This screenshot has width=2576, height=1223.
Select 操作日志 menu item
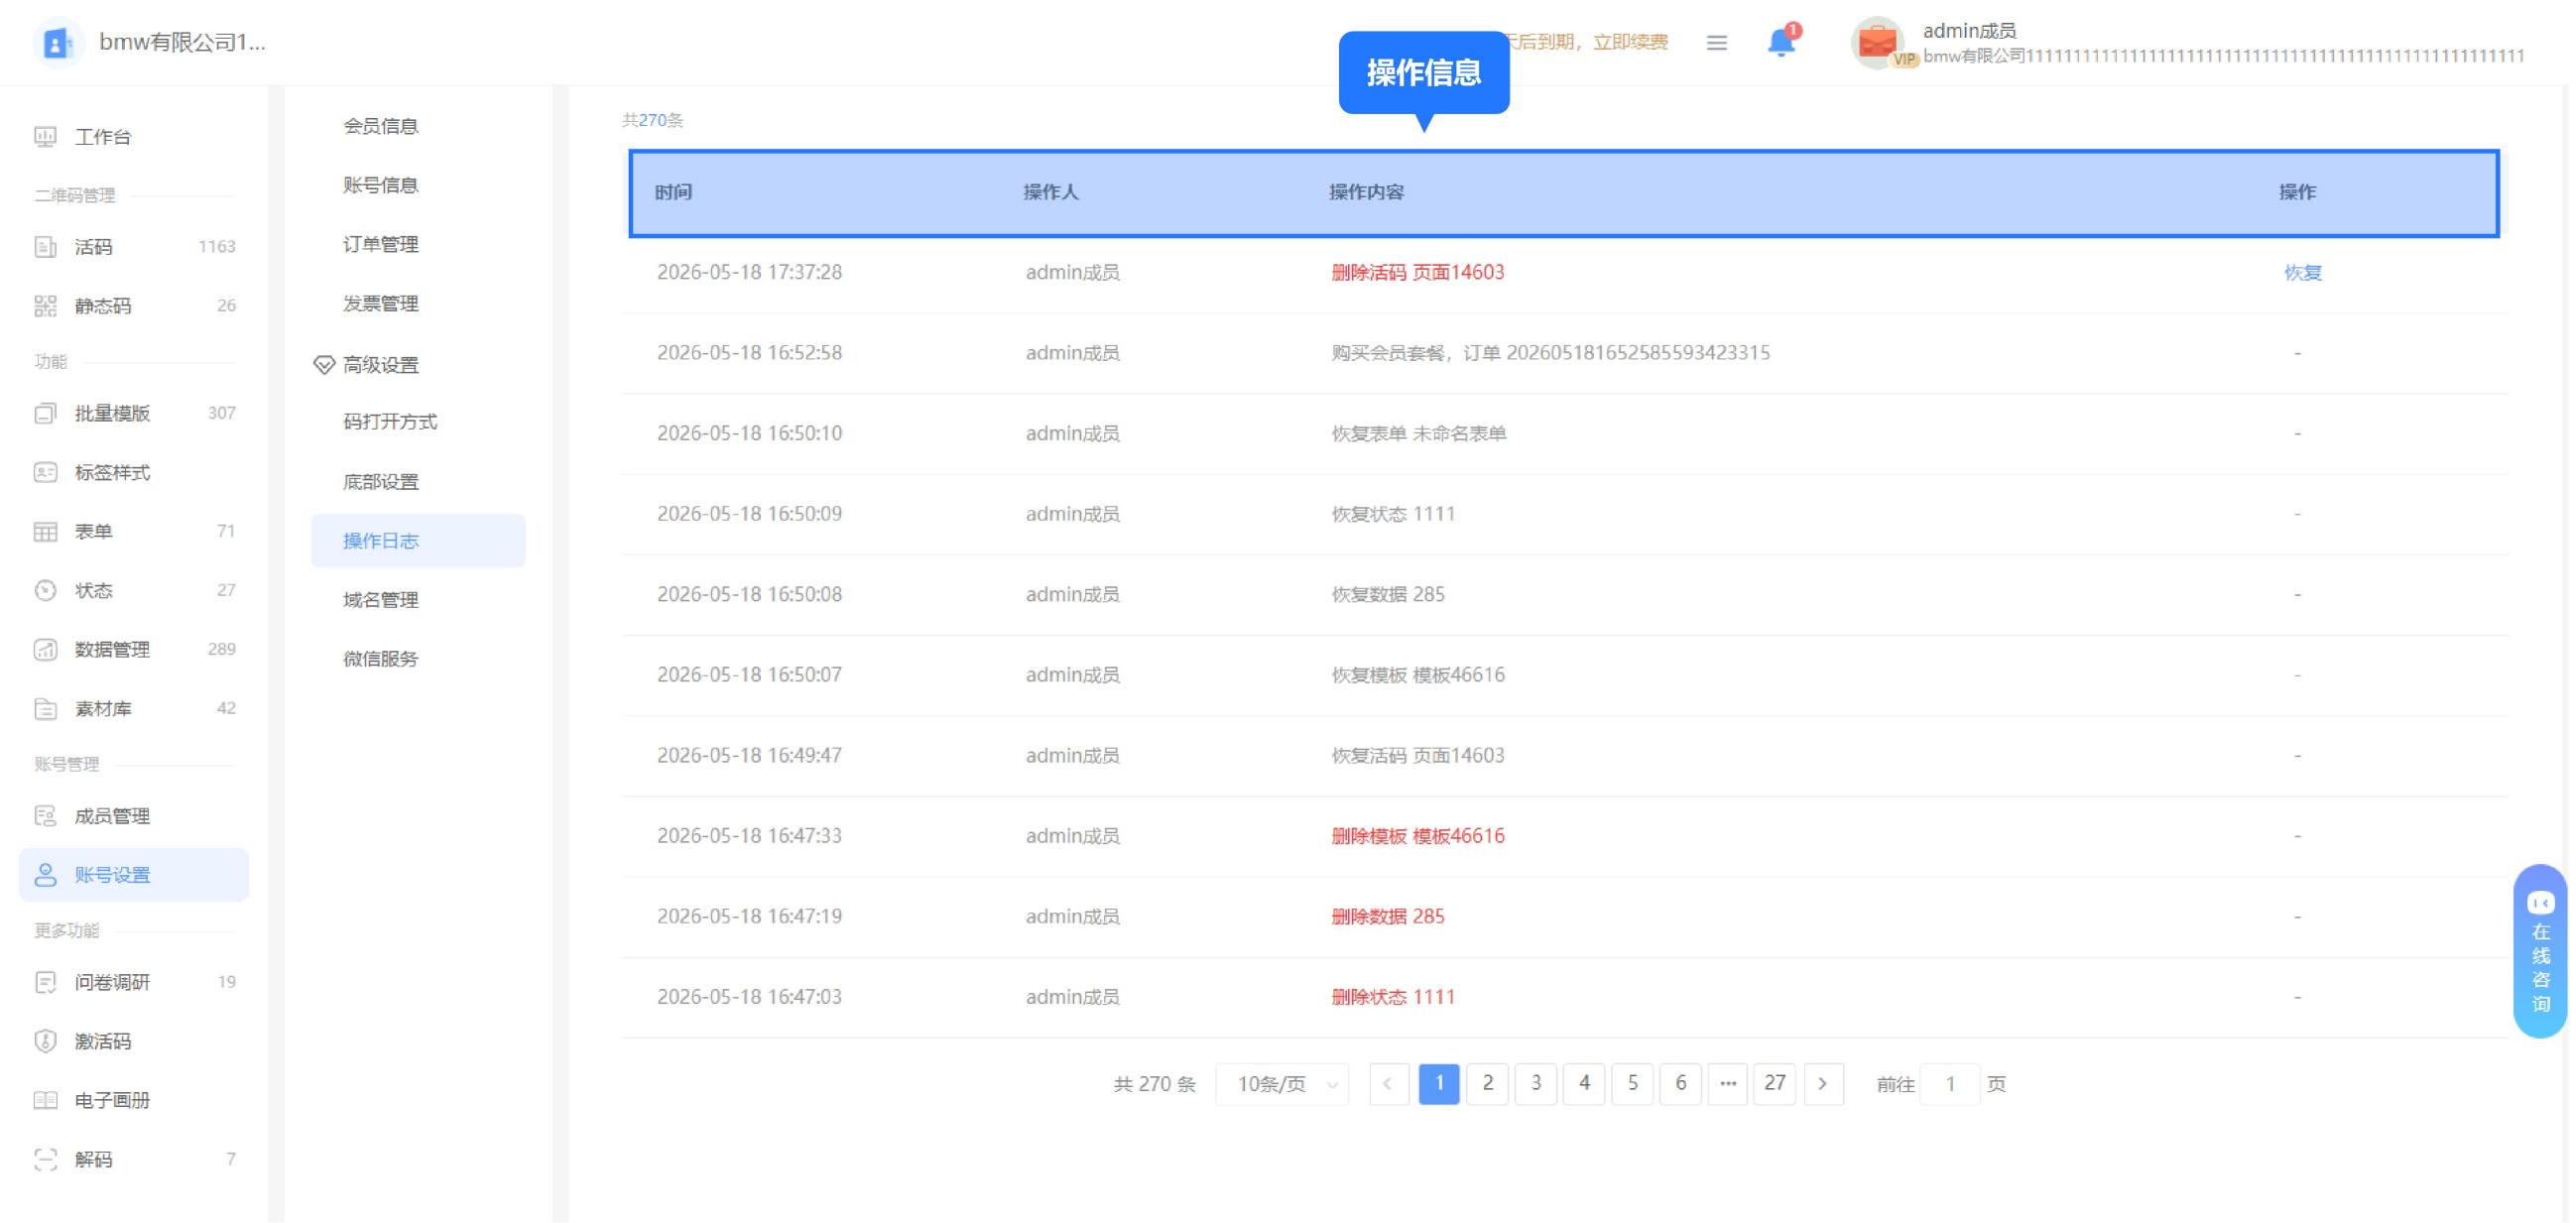click(418, 541)
